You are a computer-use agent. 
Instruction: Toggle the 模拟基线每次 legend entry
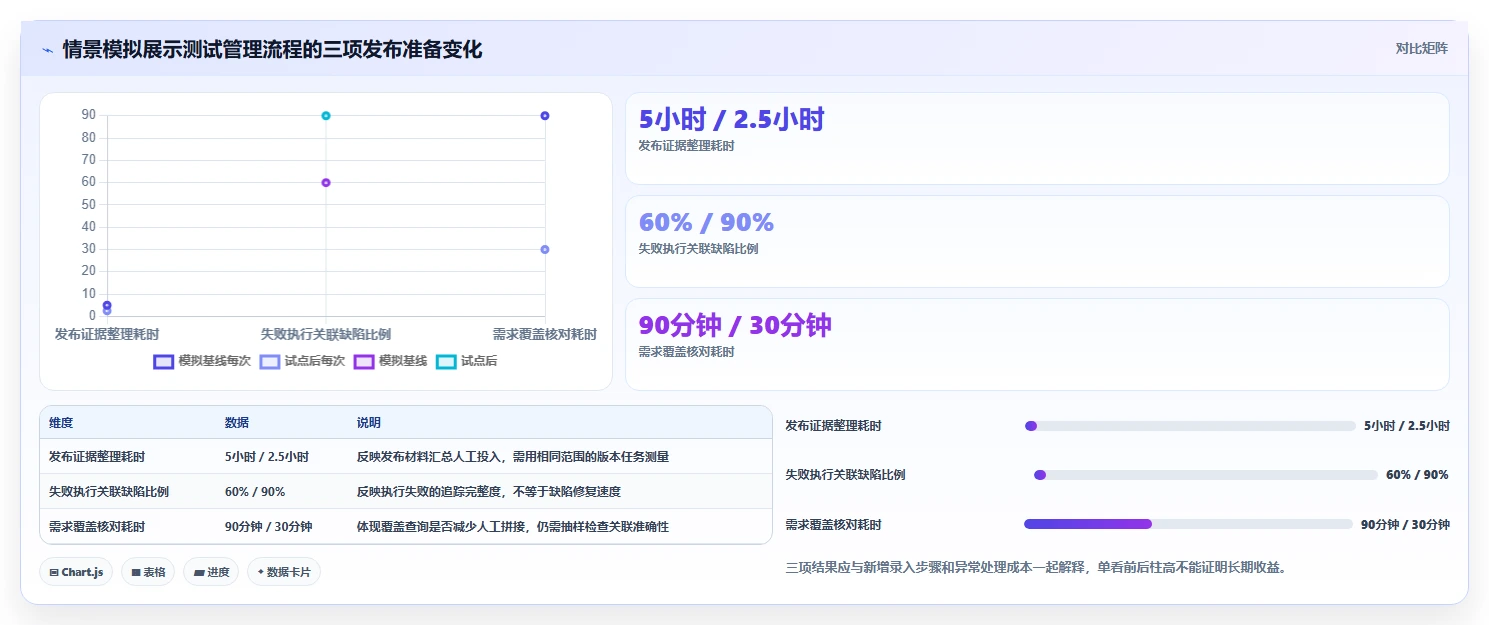202,361
